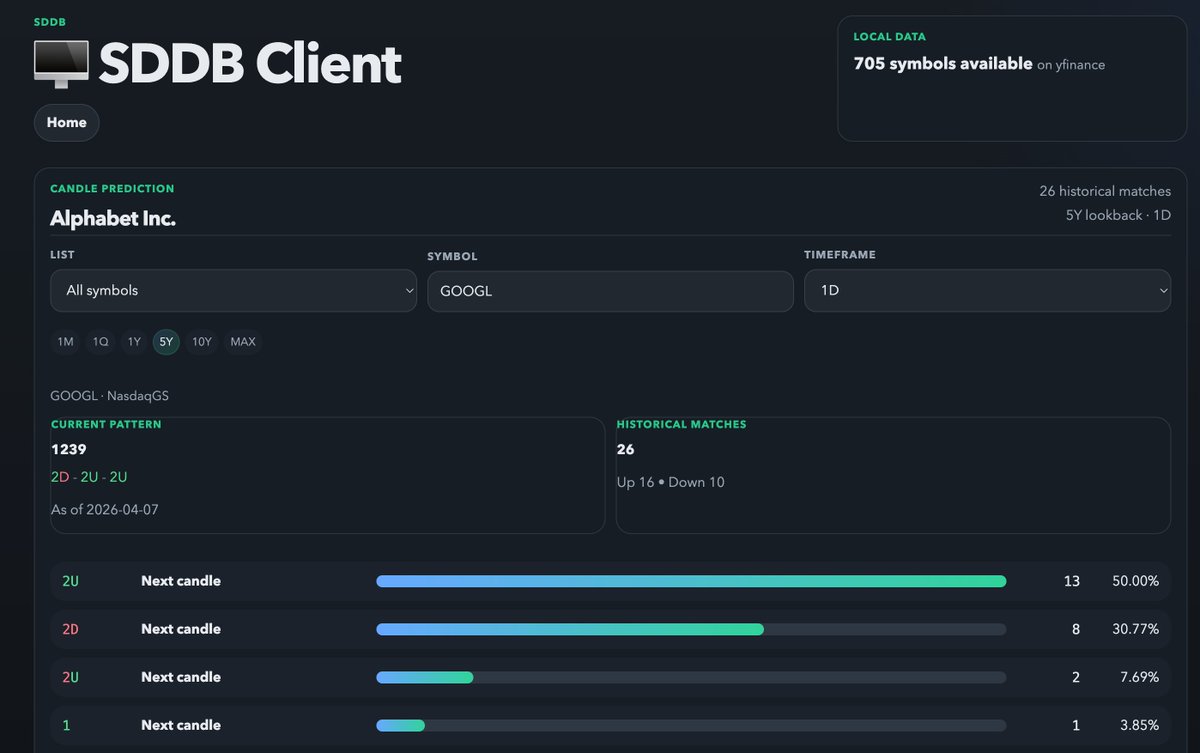Click the 'GOOGL · NasdaqGS' label

[109, 396]
